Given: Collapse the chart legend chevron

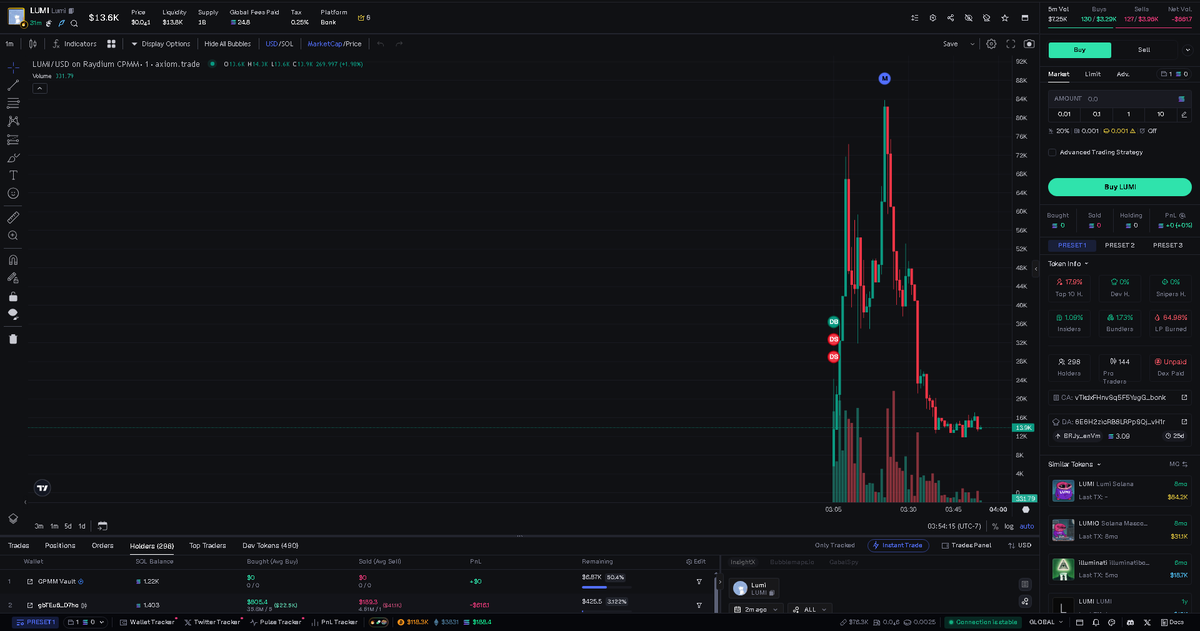Looking at the screenshot, I should pyautogui.click(x=40, y=88).
